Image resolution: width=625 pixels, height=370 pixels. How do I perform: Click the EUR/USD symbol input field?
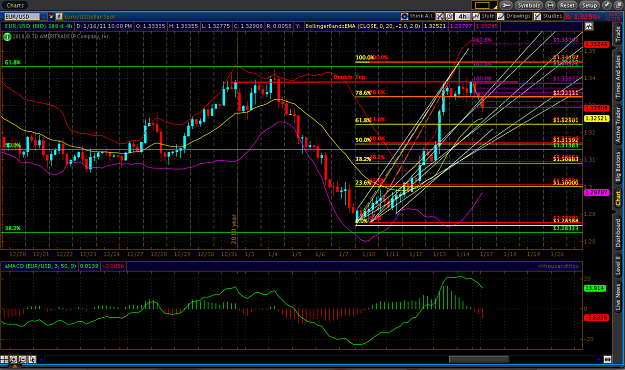click(x=22, y=16)
